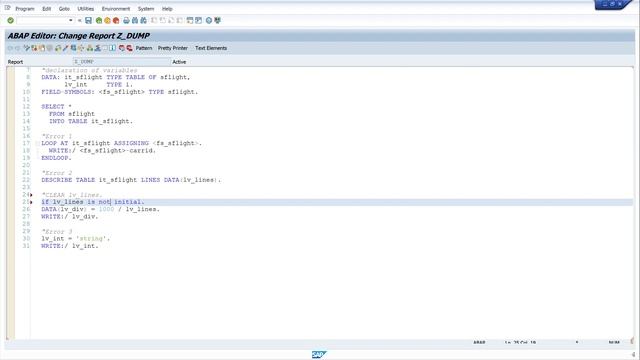
Task: Open the Display Navigation Window icon
Action: tap(98, 48)
